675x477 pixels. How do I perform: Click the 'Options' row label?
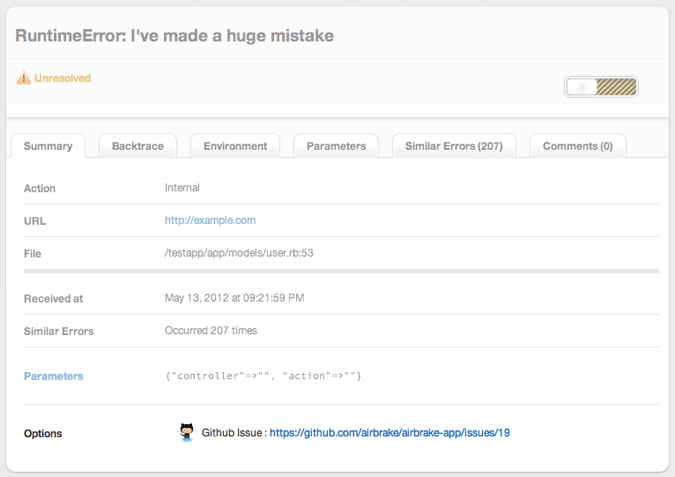pos(43,434)
